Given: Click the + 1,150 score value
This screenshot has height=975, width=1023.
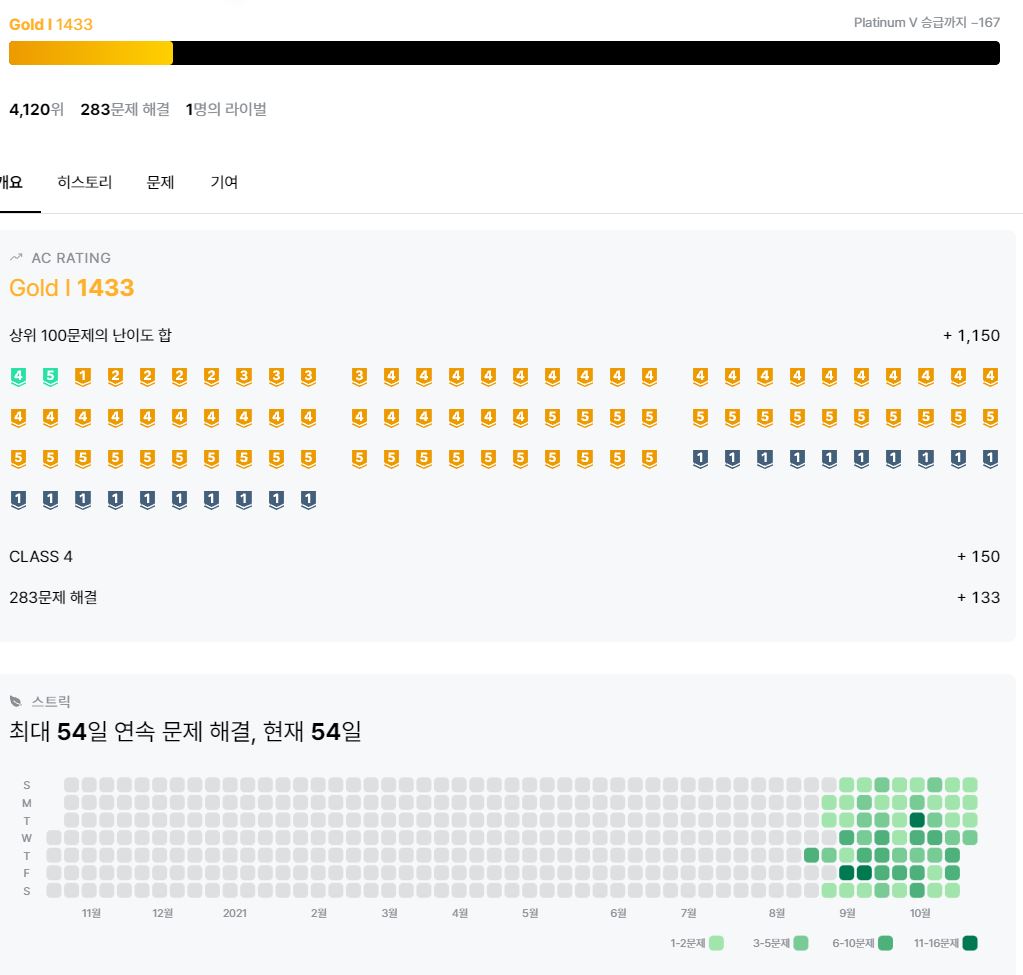Looking at the screenshot, I should (x=971, y=335).
